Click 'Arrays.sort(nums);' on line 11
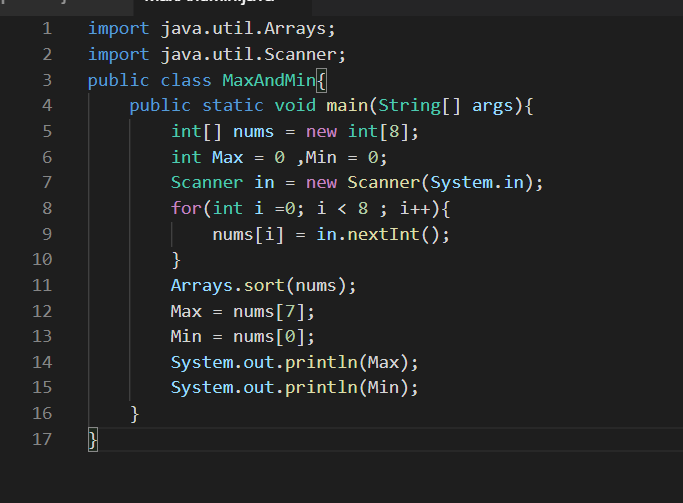The width and height of the screenshot is (683, 503). [x=264, y=286]
